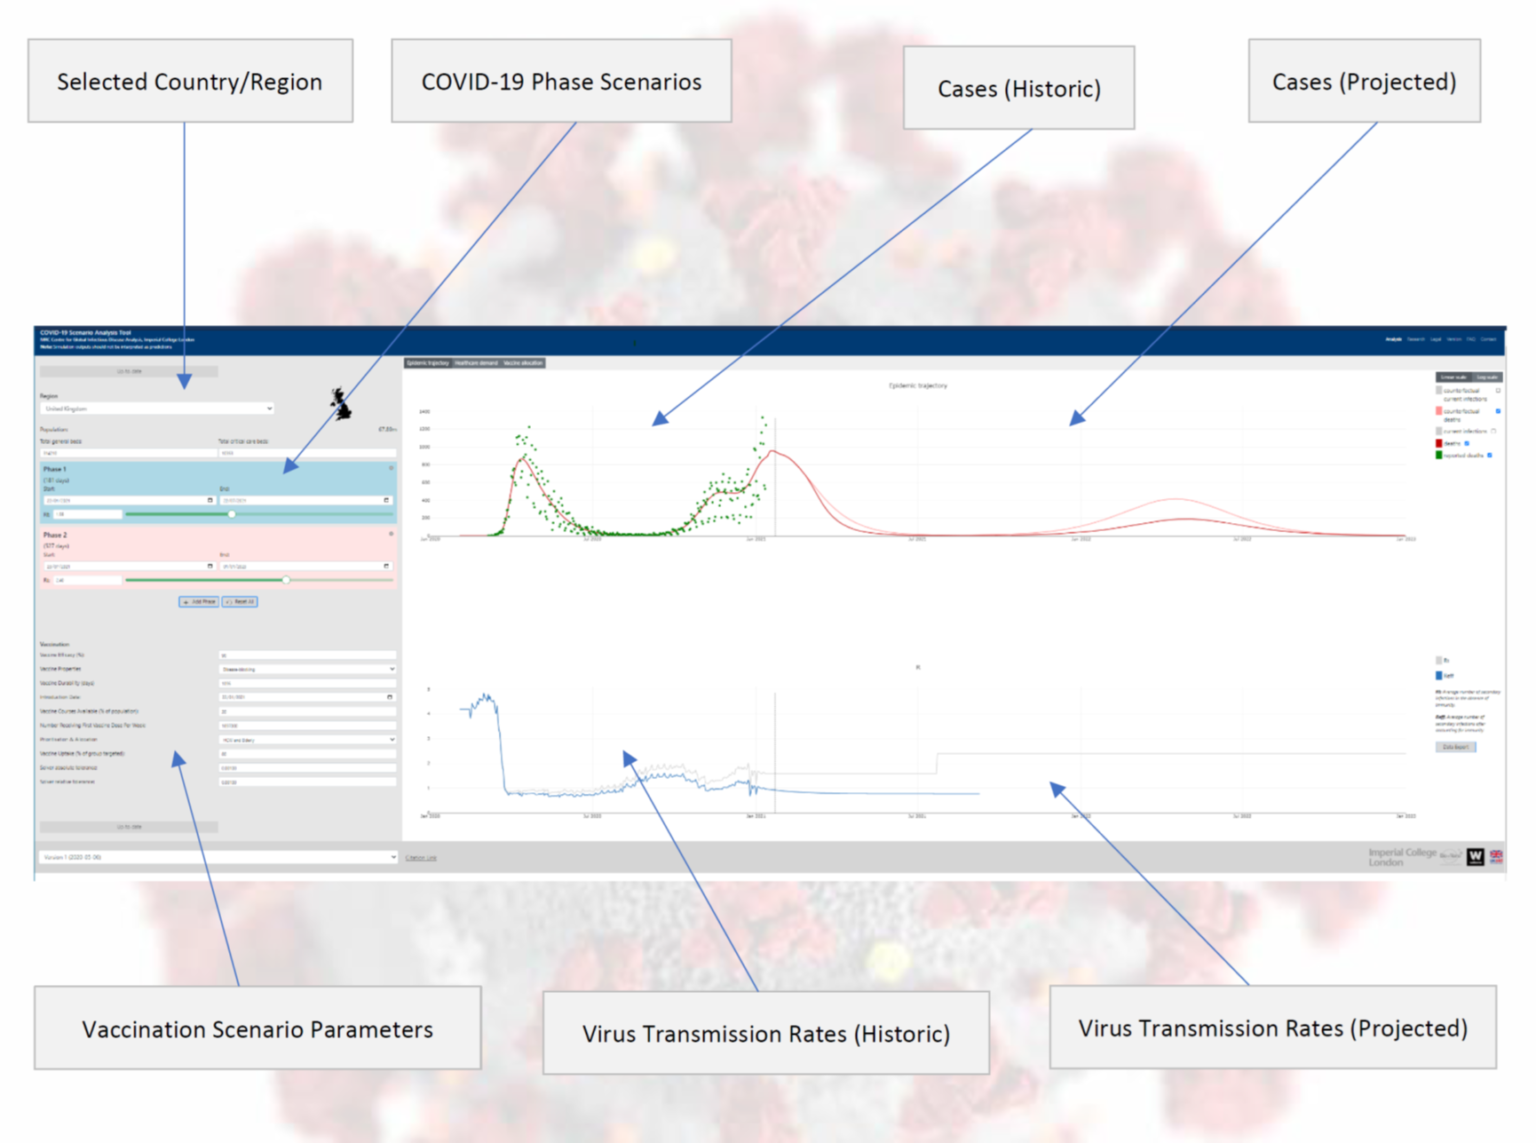Viewport: 1536px width, 1143px height.
Task: Toggle the reported deaths checkbox
Action: click(x=1490, y=455)
